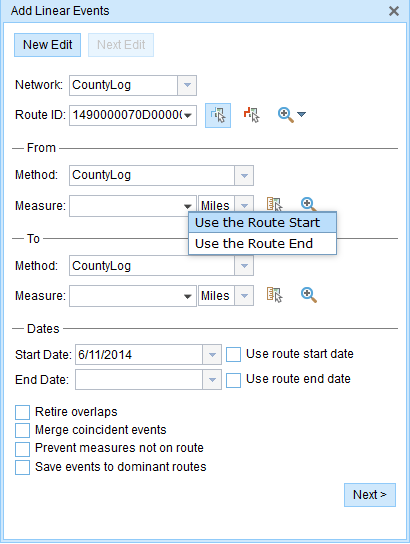Open the To Miles units dropdown
The height and width of the screenshot is (544, 410).
244,296
